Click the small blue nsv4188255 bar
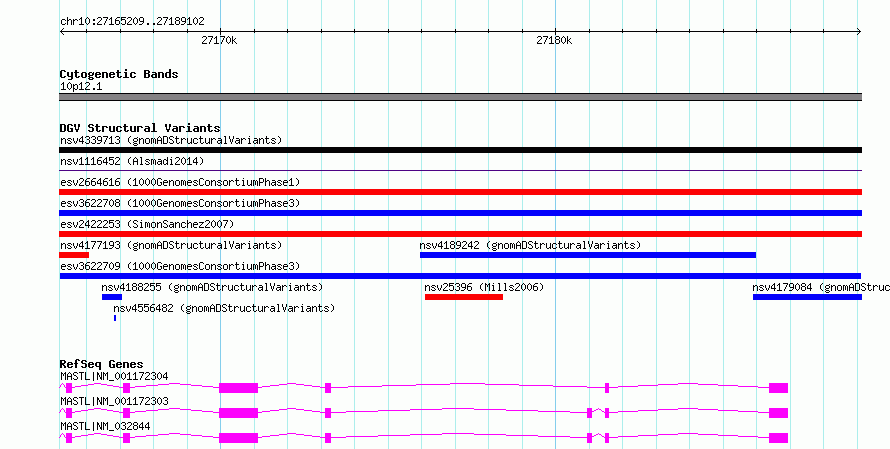The image size is (890, 449). 112,297
